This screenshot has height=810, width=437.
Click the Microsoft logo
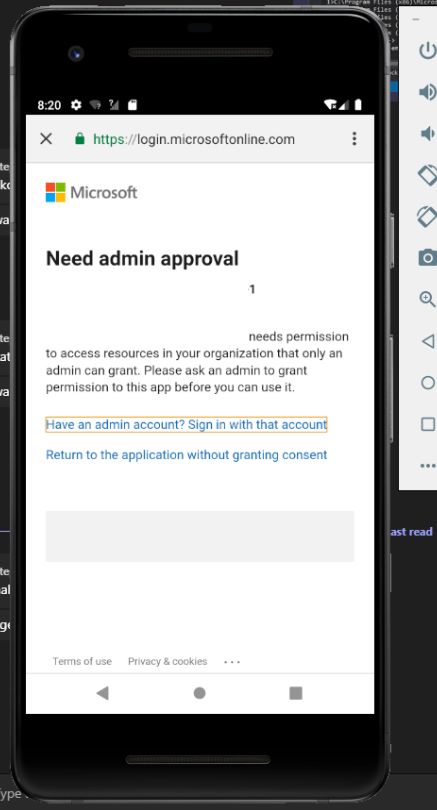[x=91, y=192]
